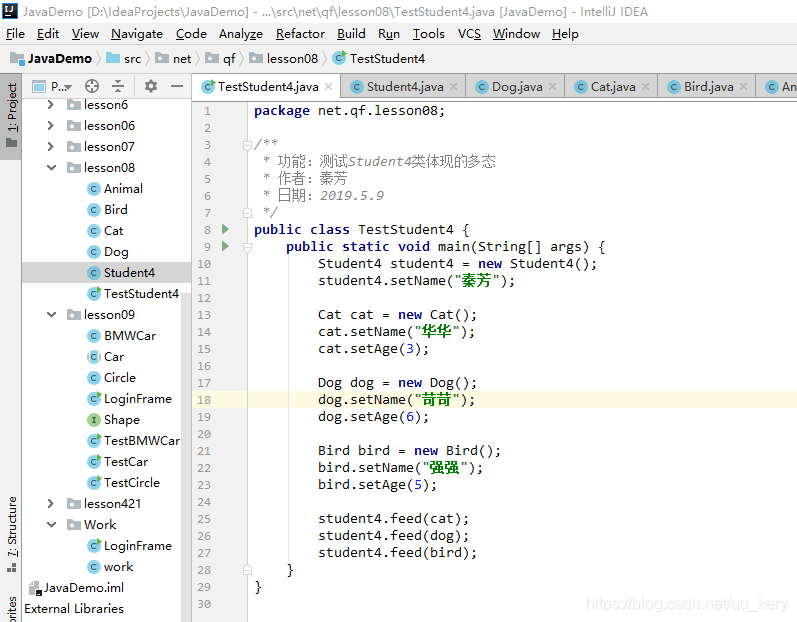This screenshot has height=622, width=797.
Task: Collapse the lesson09 folder
Action: tap(51, 315)
